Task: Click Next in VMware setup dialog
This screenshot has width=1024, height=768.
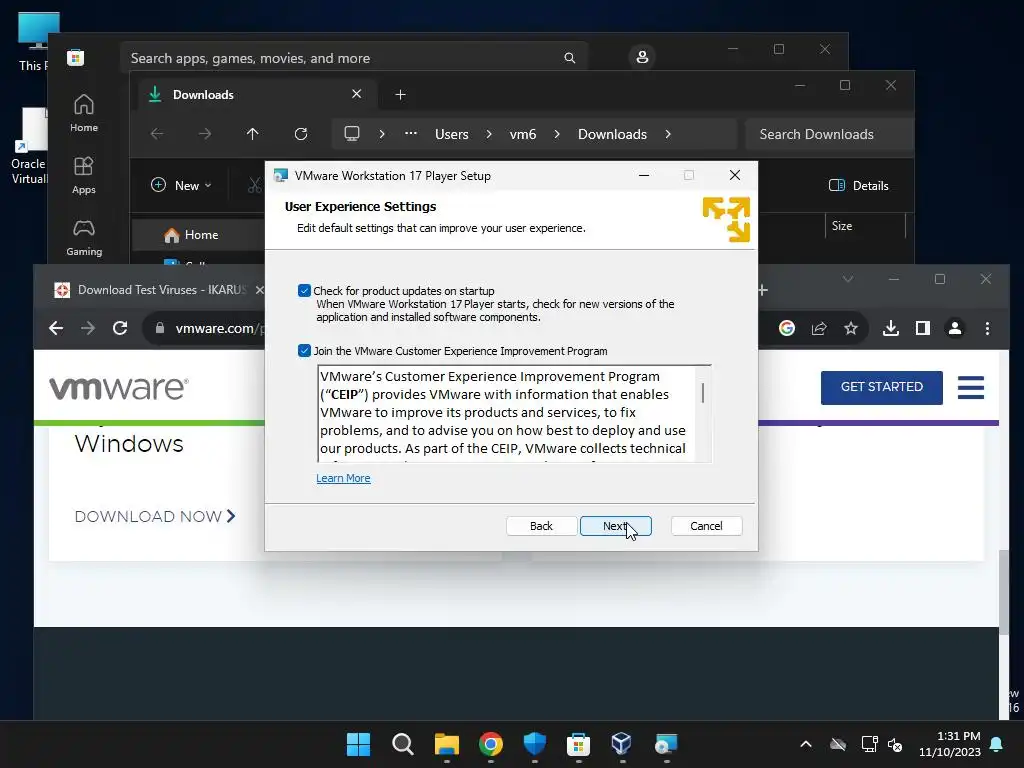Action: coord(615,526)
